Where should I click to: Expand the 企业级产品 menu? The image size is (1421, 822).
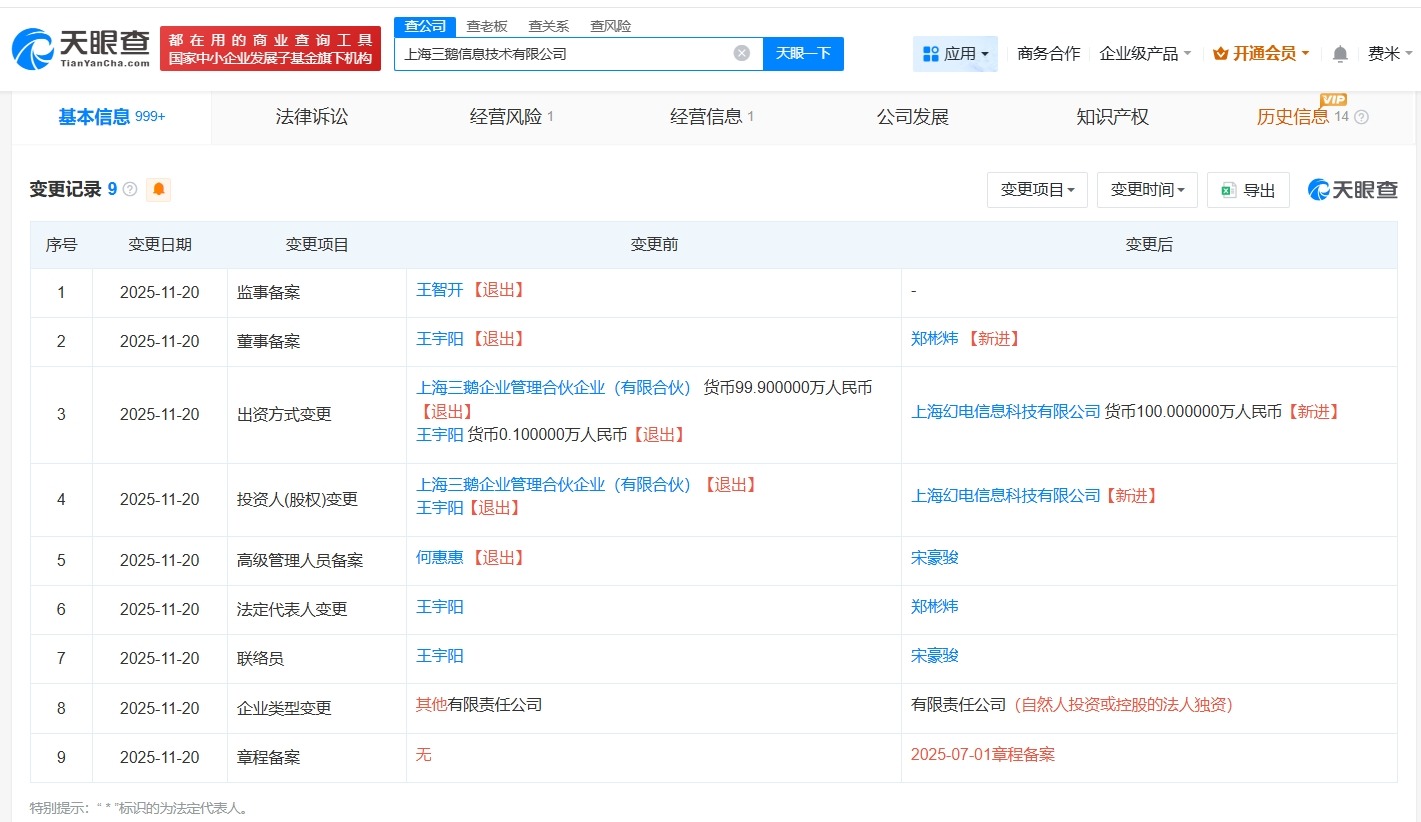tap(1139, 54)
